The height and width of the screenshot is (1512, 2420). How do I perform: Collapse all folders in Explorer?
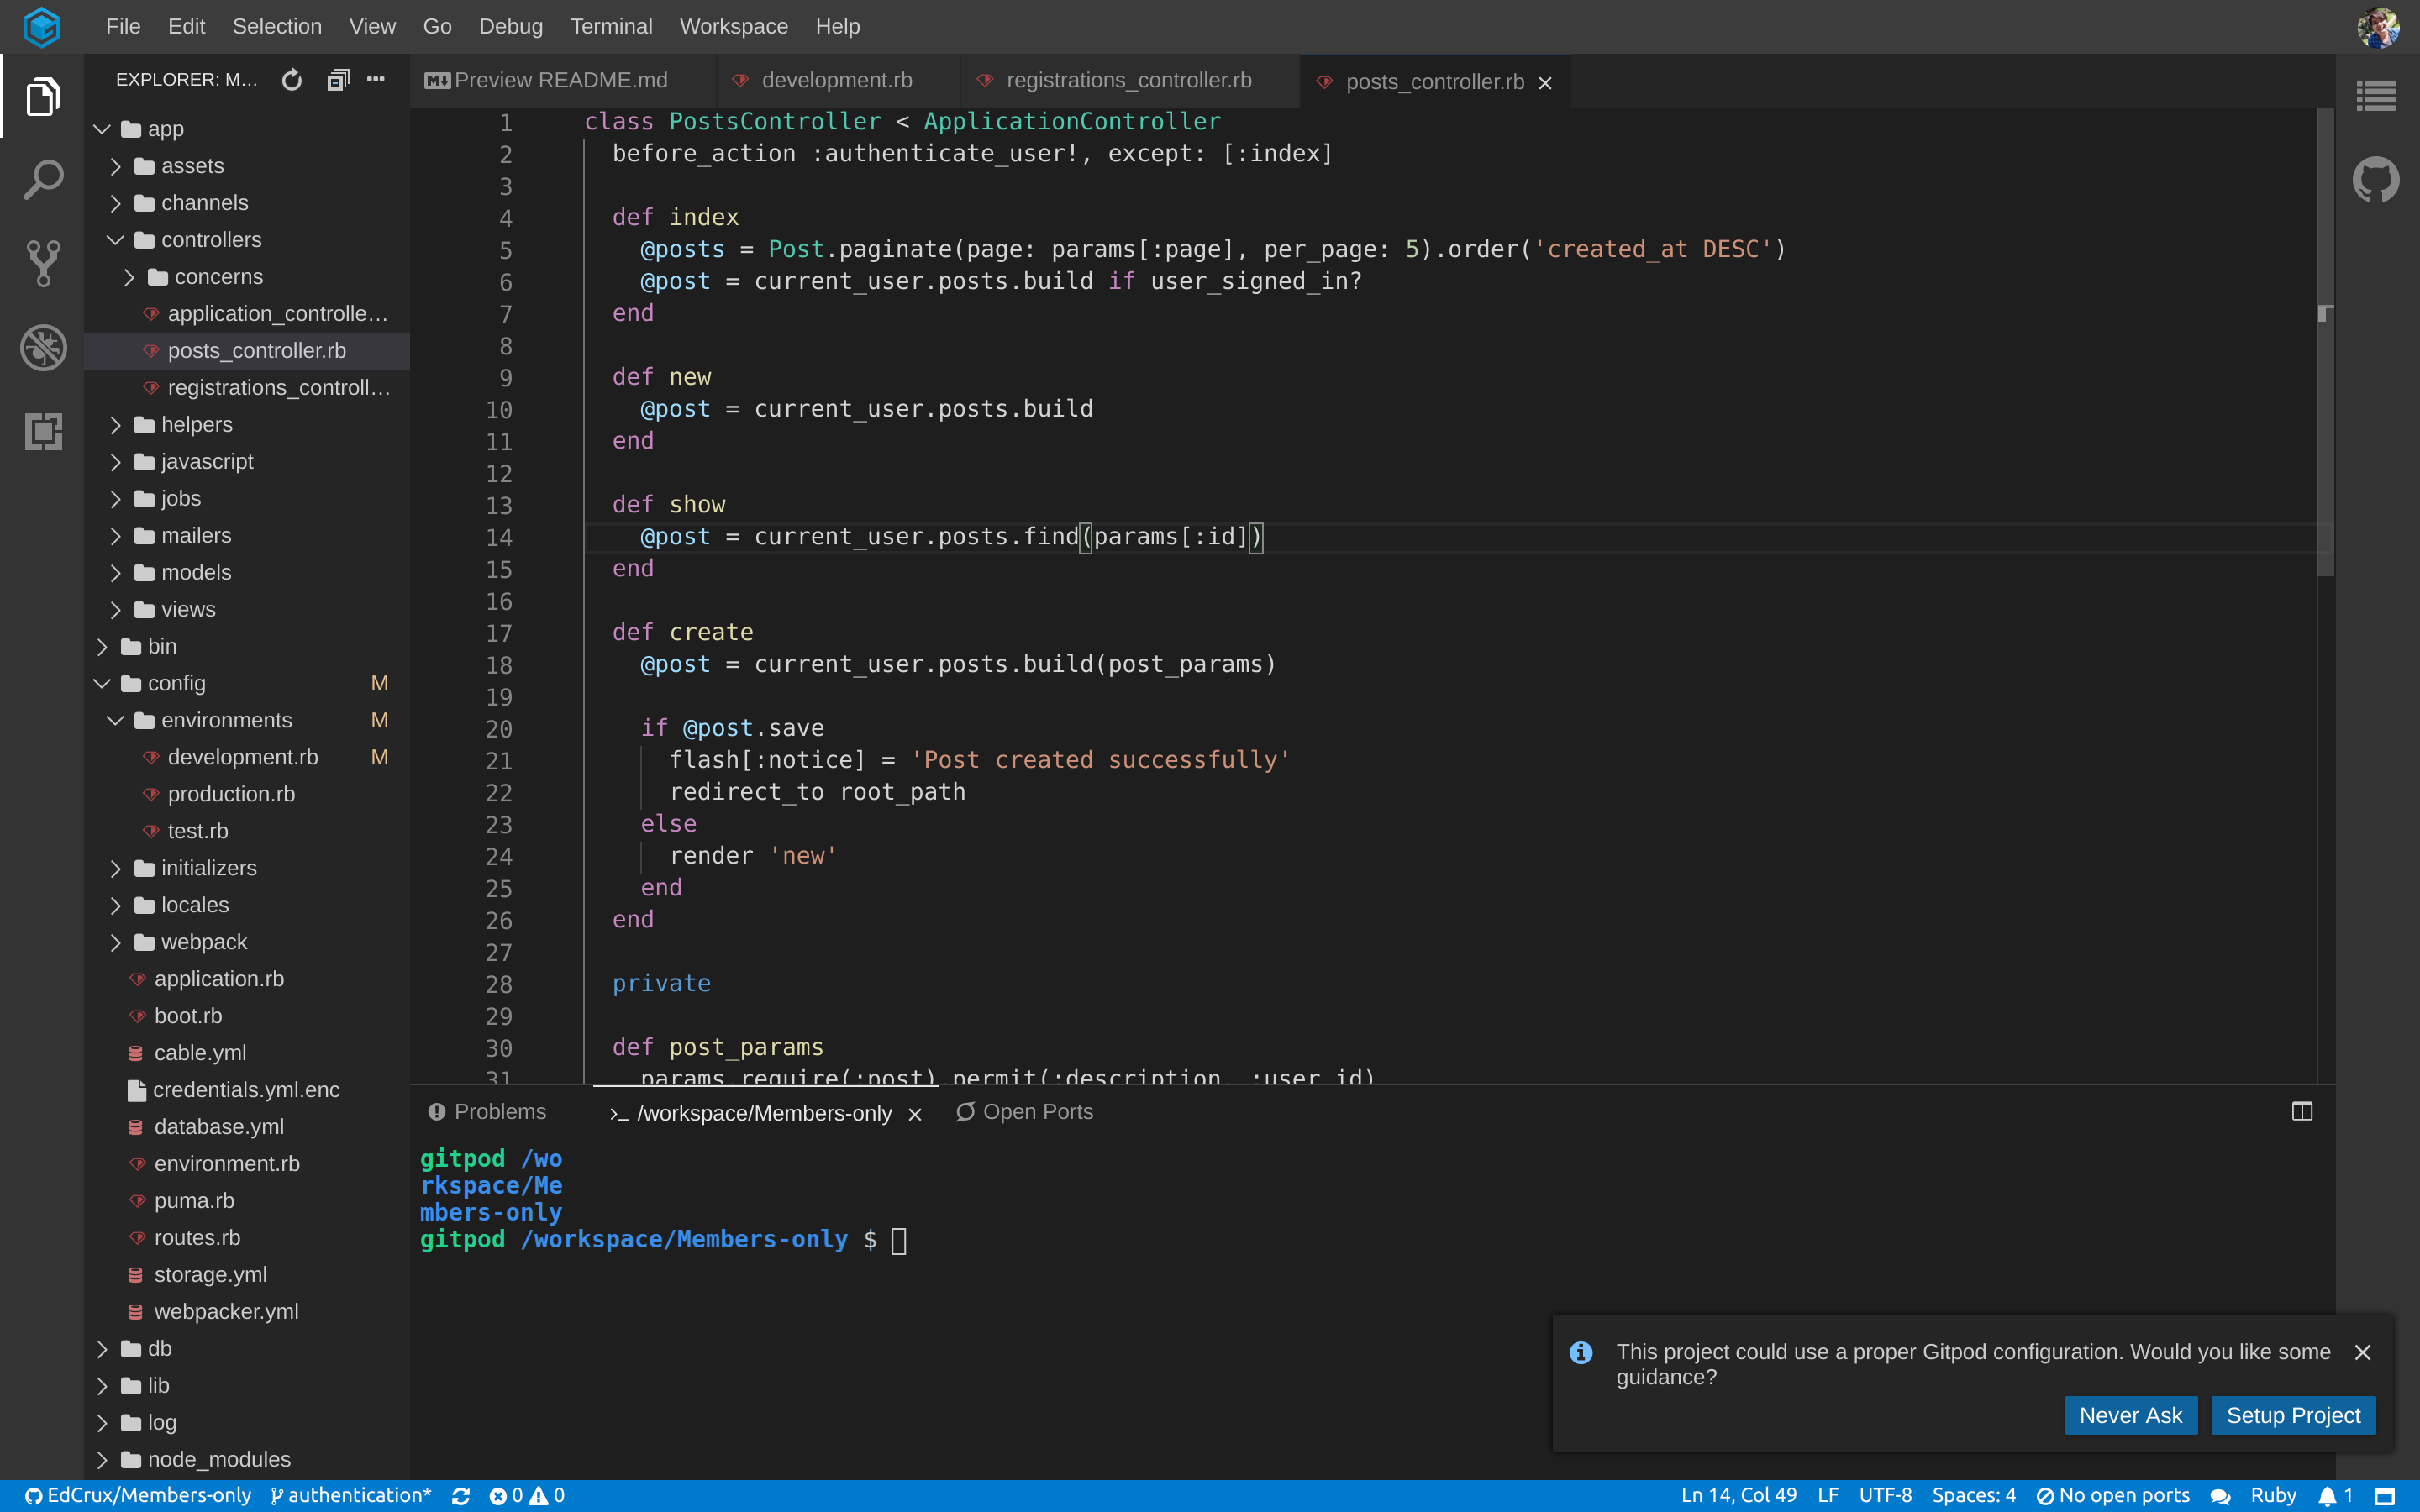[338, 80]
